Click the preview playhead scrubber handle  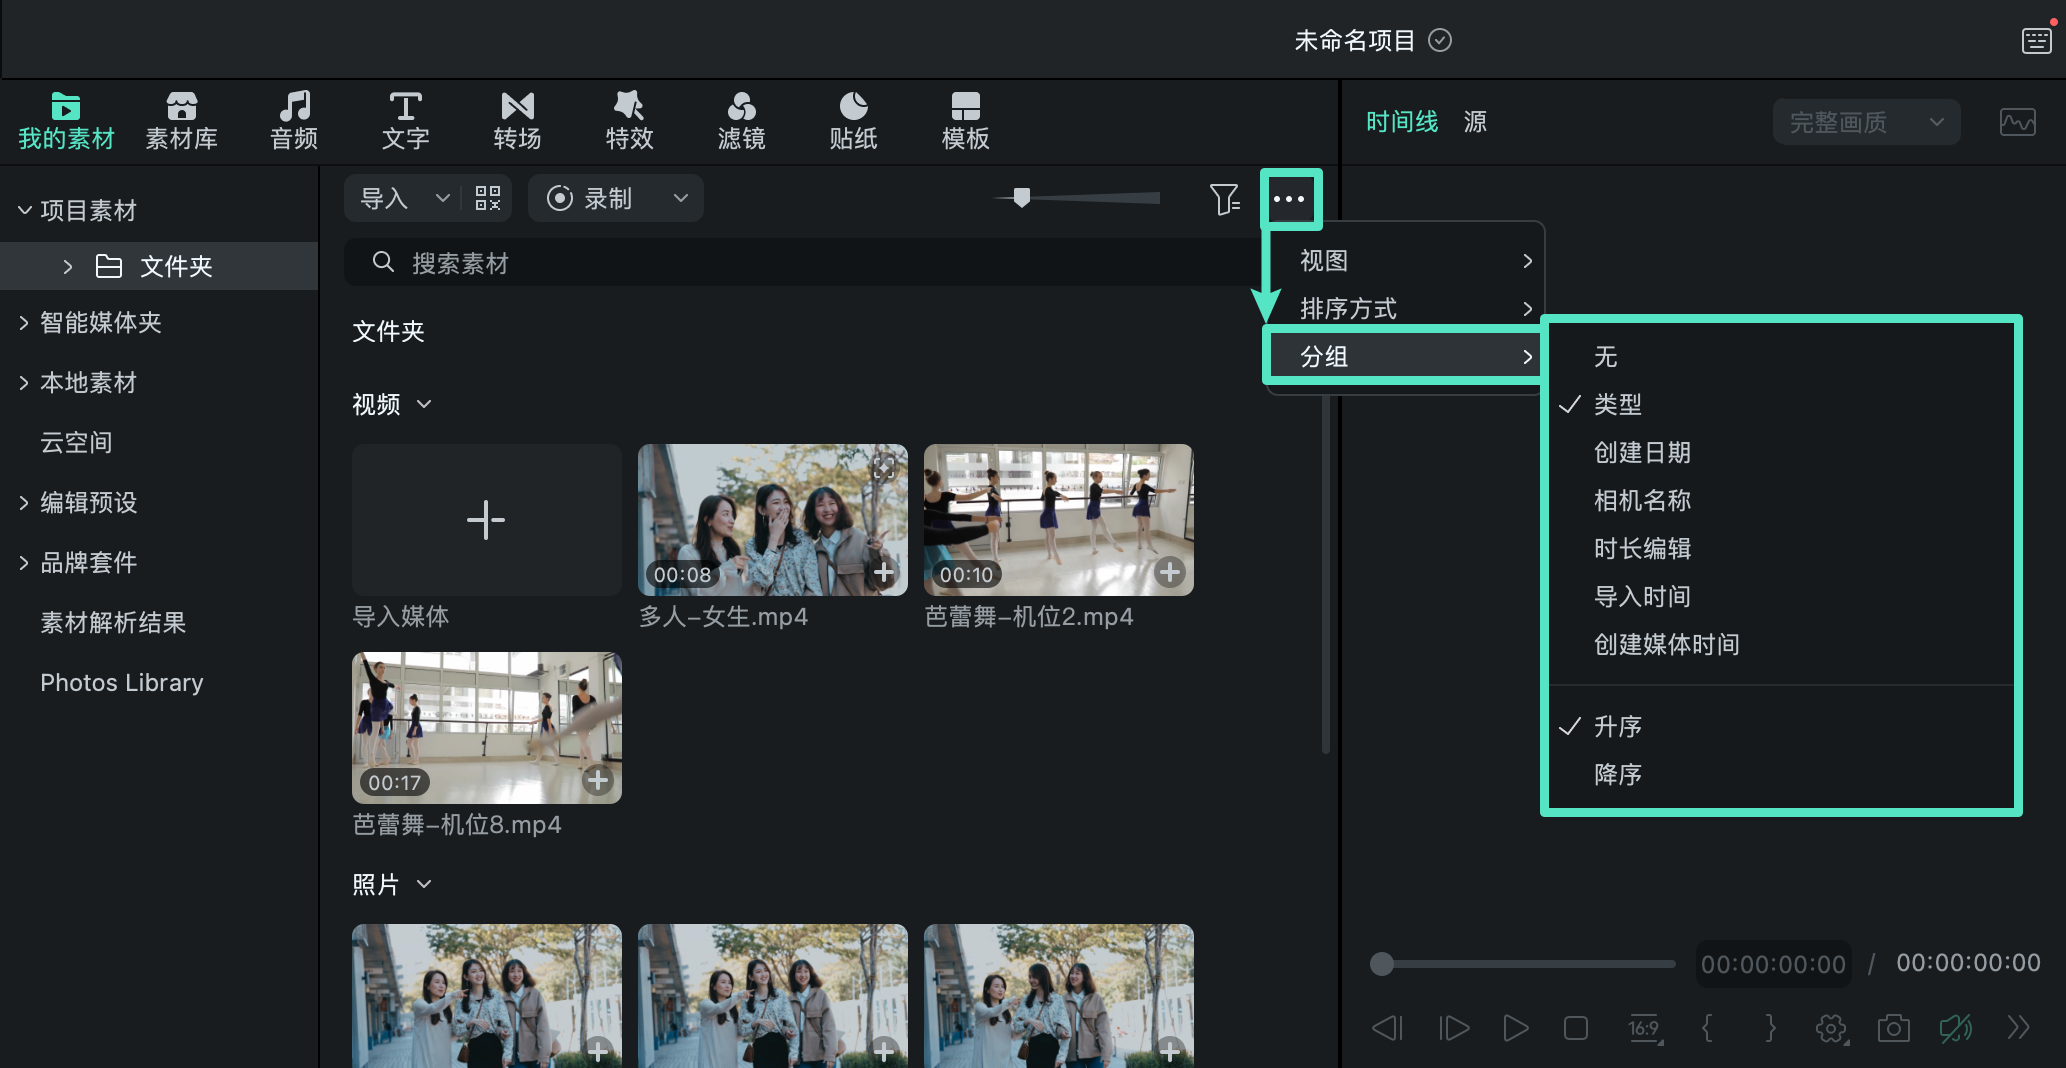tap(1382, 963)
